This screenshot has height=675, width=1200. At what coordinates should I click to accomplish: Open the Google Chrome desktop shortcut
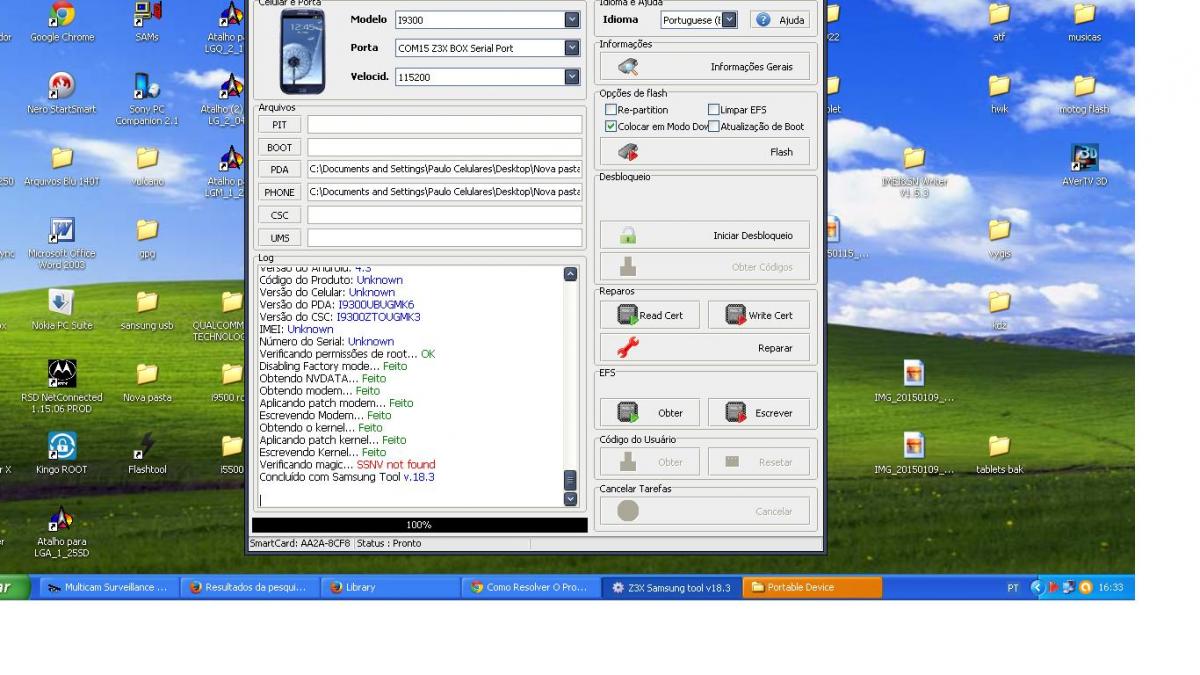[x=62, y=22]
